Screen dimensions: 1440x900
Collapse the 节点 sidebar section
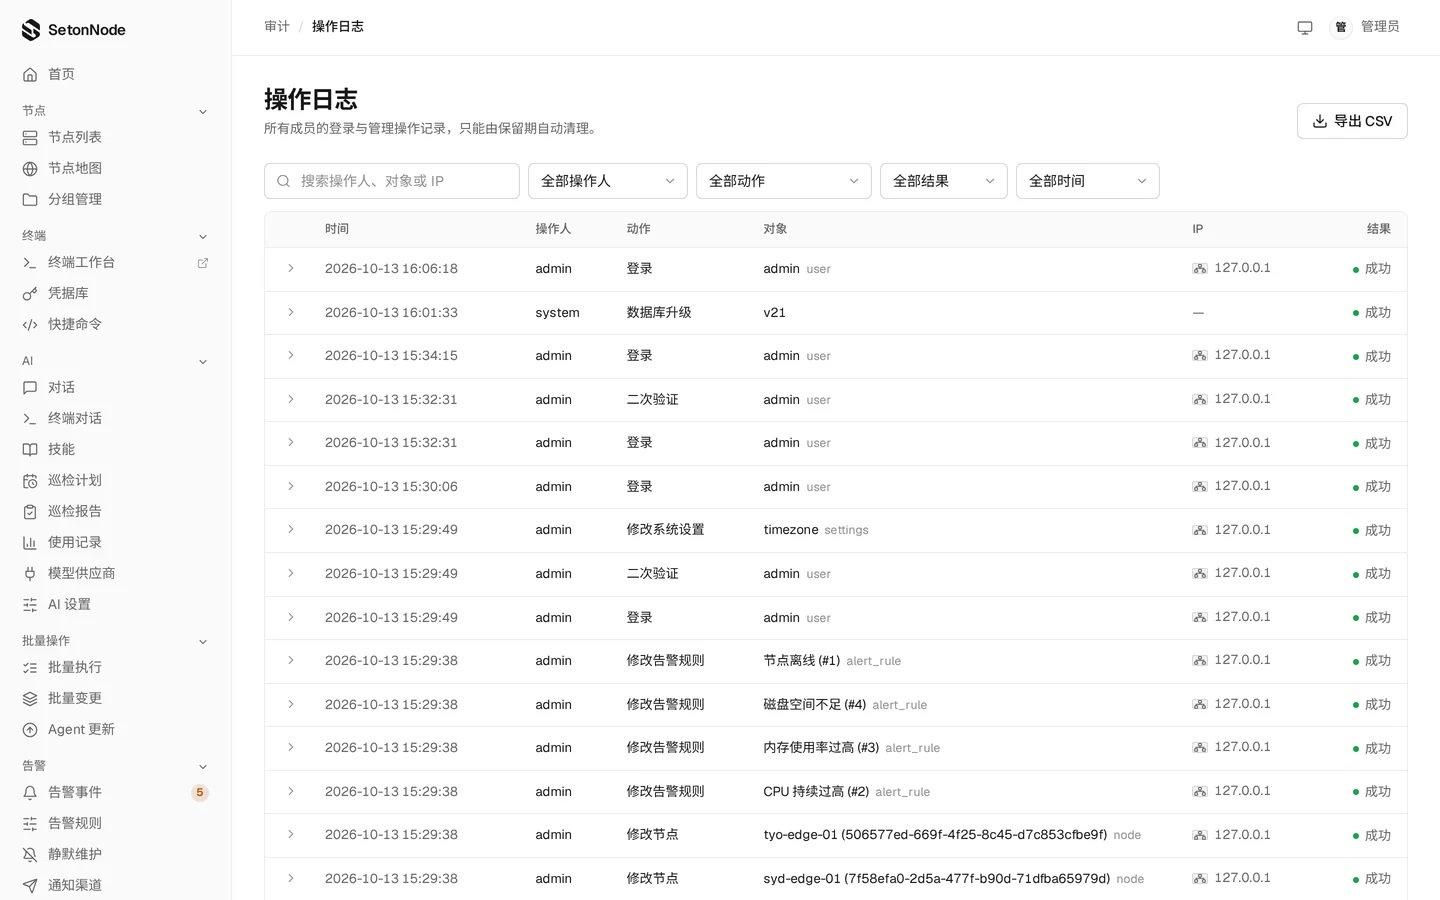(x=203, y=111)
